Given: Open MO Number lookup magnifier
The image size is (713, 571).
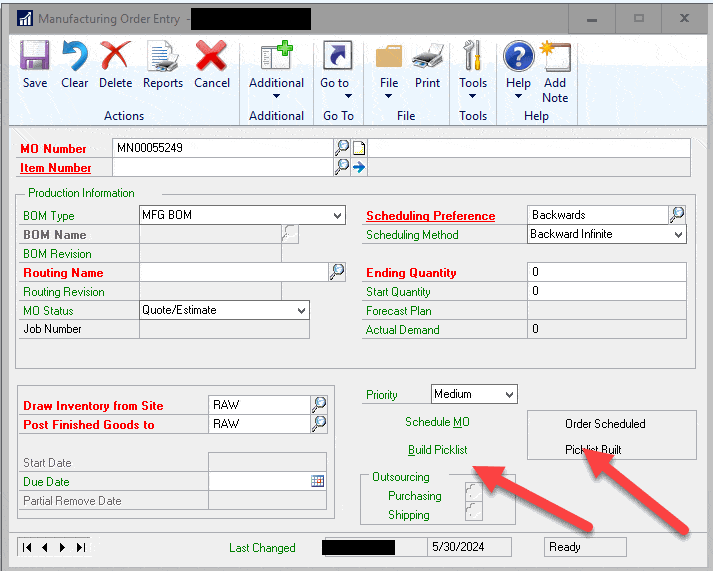Looking at the screenshot, I should coord(342,148).
